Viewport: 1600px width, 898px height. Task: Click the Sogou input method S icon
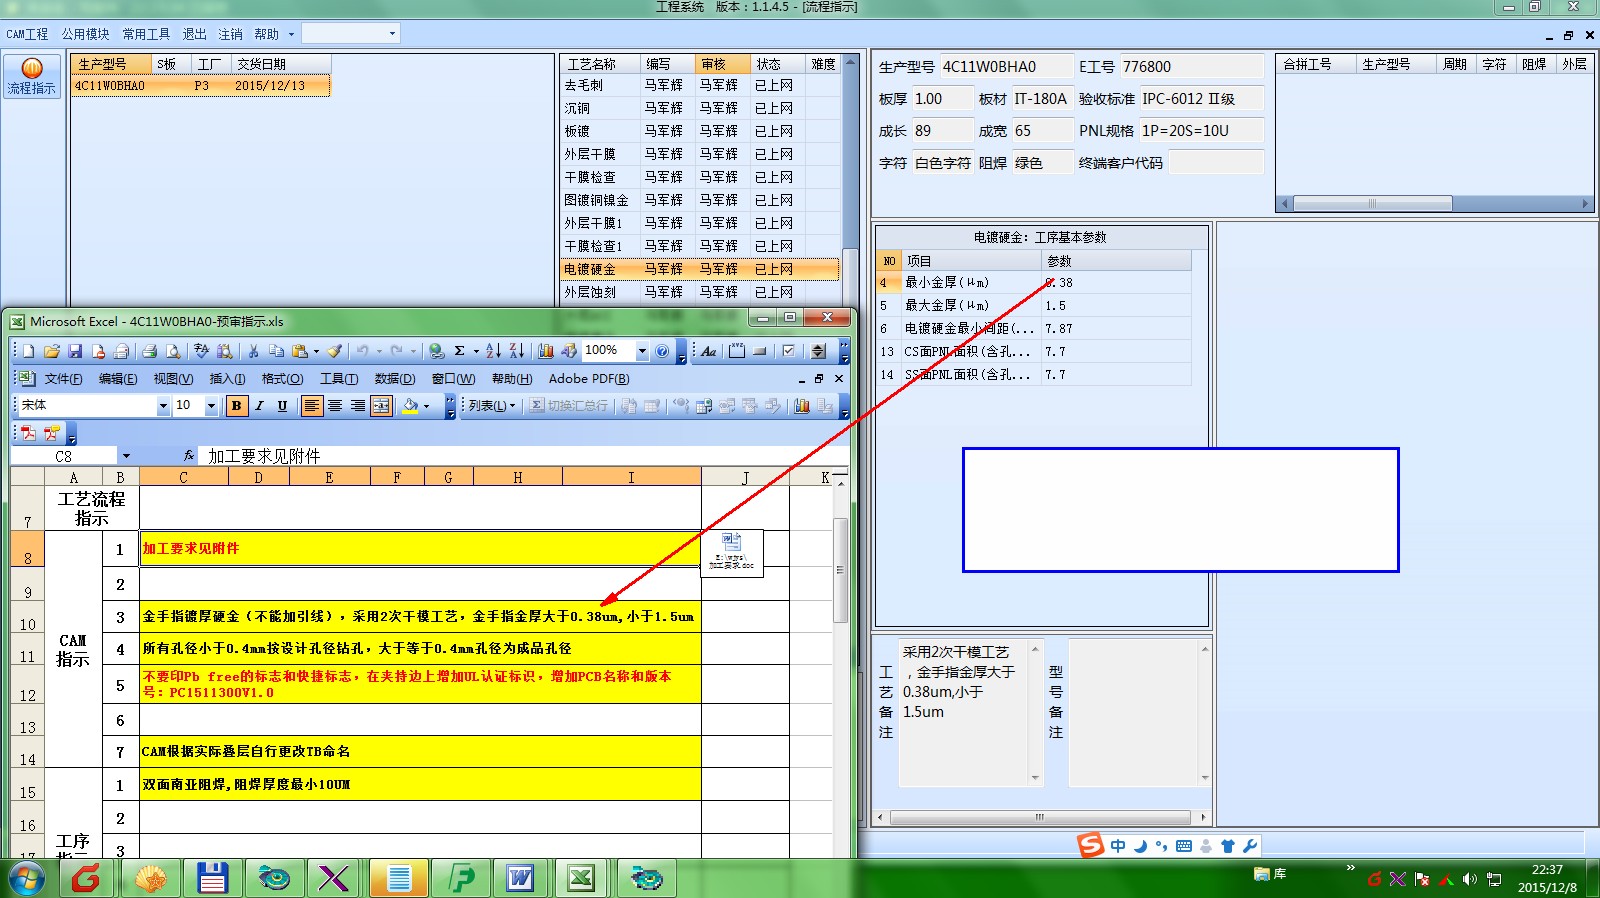[1090, 845]
